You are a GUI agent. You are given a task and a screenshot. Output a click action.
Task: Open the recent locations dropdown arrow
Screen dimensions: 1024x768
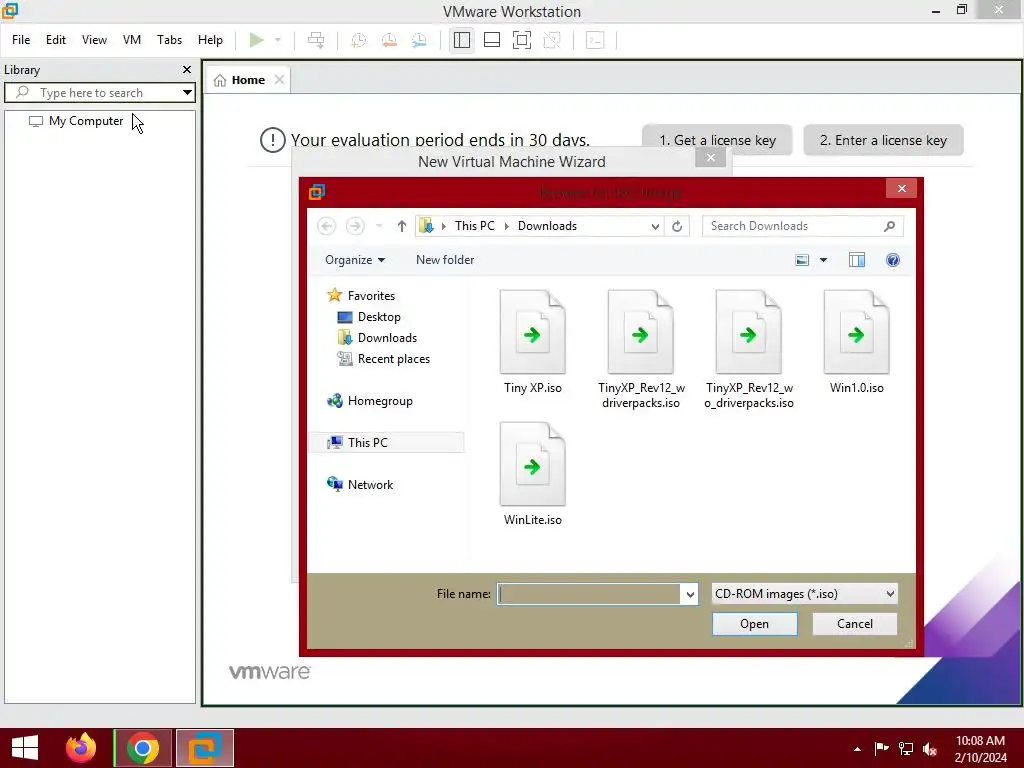pyautogui.click(x=379, y=226)
